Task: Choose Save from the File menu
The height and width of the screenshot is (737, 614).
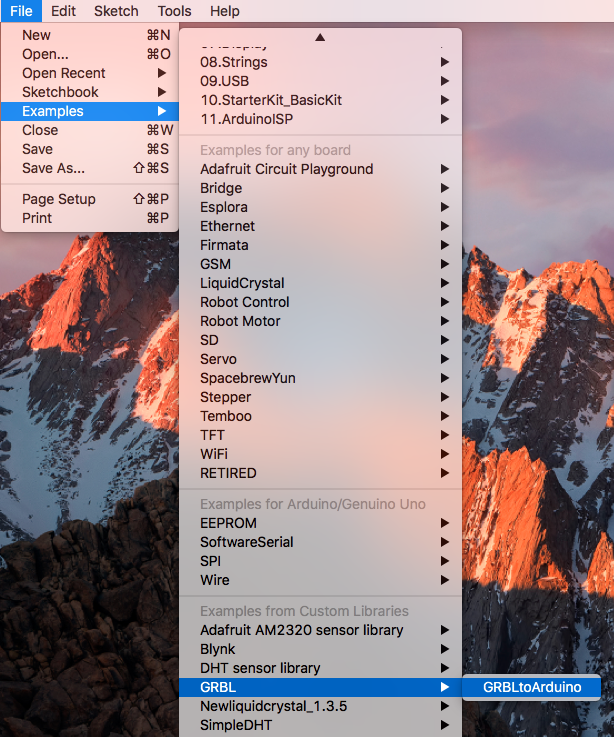Action: (x=90, y=149)
